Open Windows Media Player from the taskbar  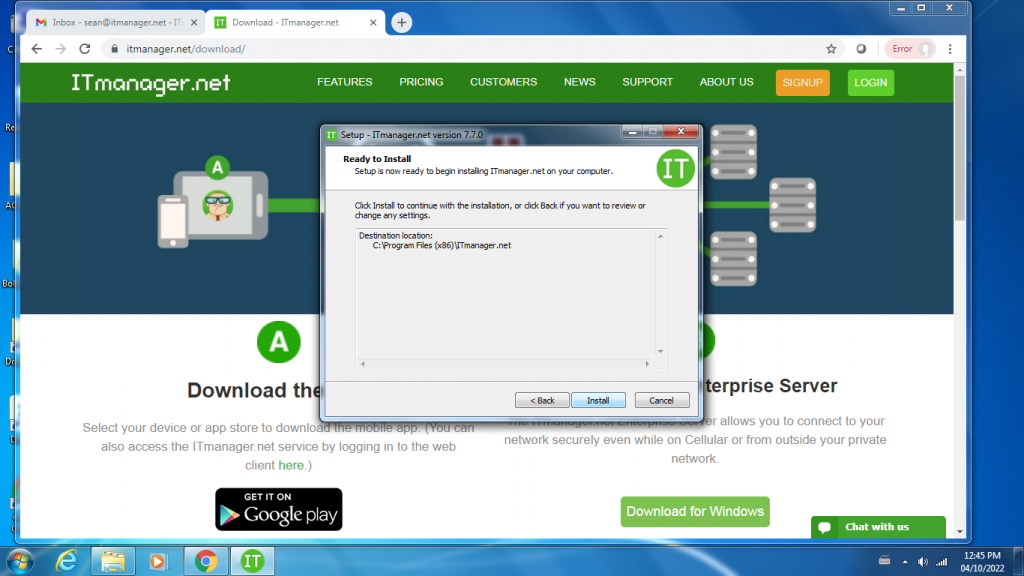click(x=159, y=561)
